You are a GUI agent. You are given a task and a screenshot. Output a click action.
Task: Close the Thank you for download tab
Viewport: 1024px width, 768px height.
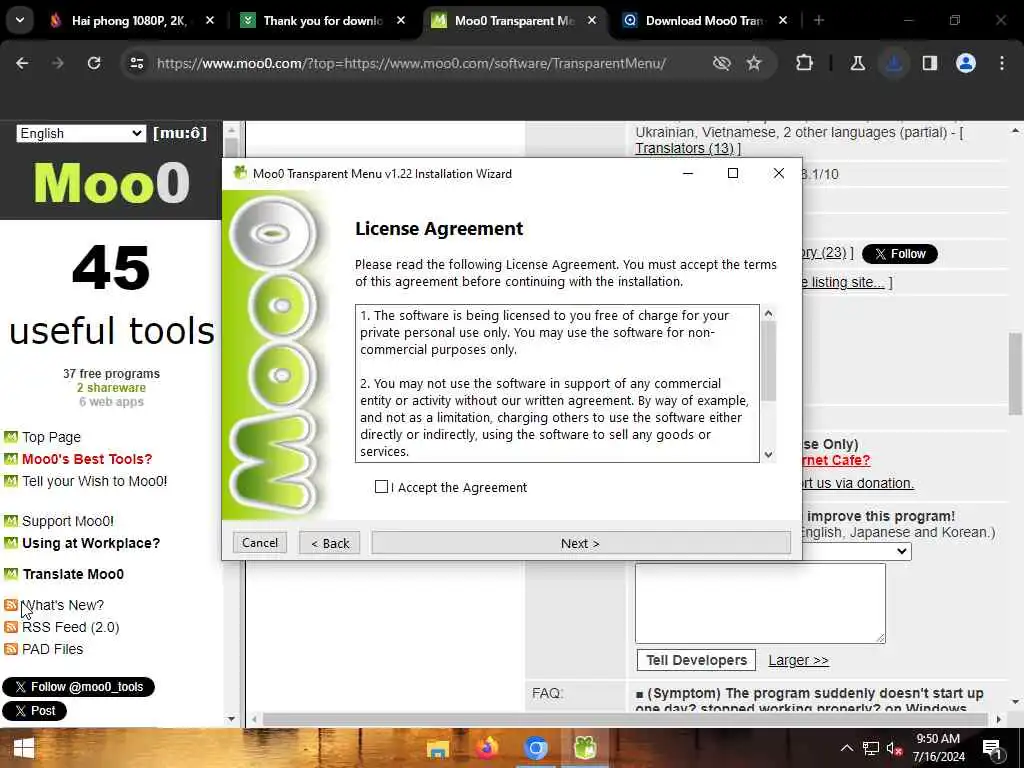(401, 20)
